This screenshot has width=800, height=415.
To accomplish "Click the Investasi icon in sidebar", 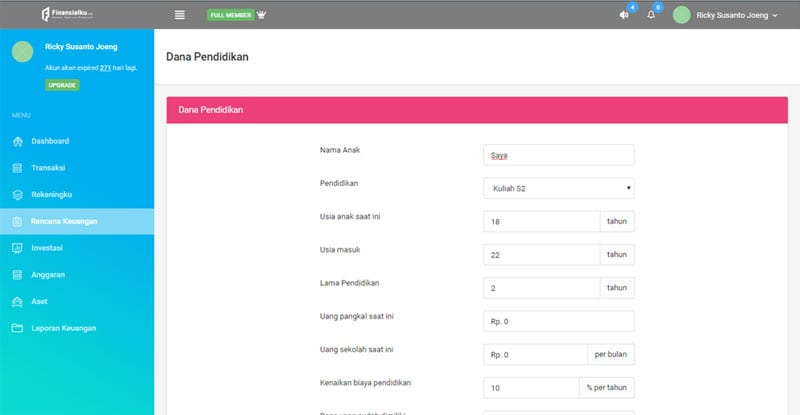I will 17,248.
